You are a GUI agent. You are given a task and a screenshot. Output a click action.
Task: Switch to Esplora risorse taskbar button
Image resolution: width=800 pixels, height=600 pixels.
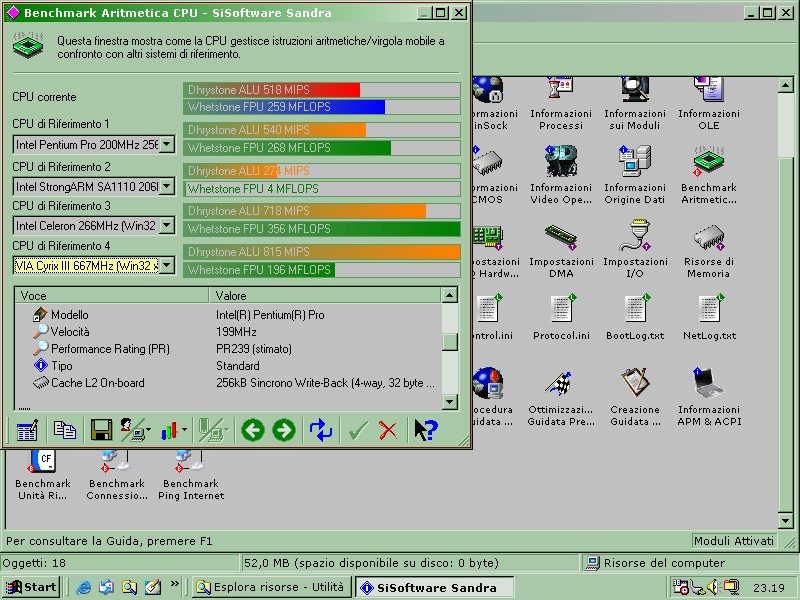pyautogui.click(x=270, y=587)
